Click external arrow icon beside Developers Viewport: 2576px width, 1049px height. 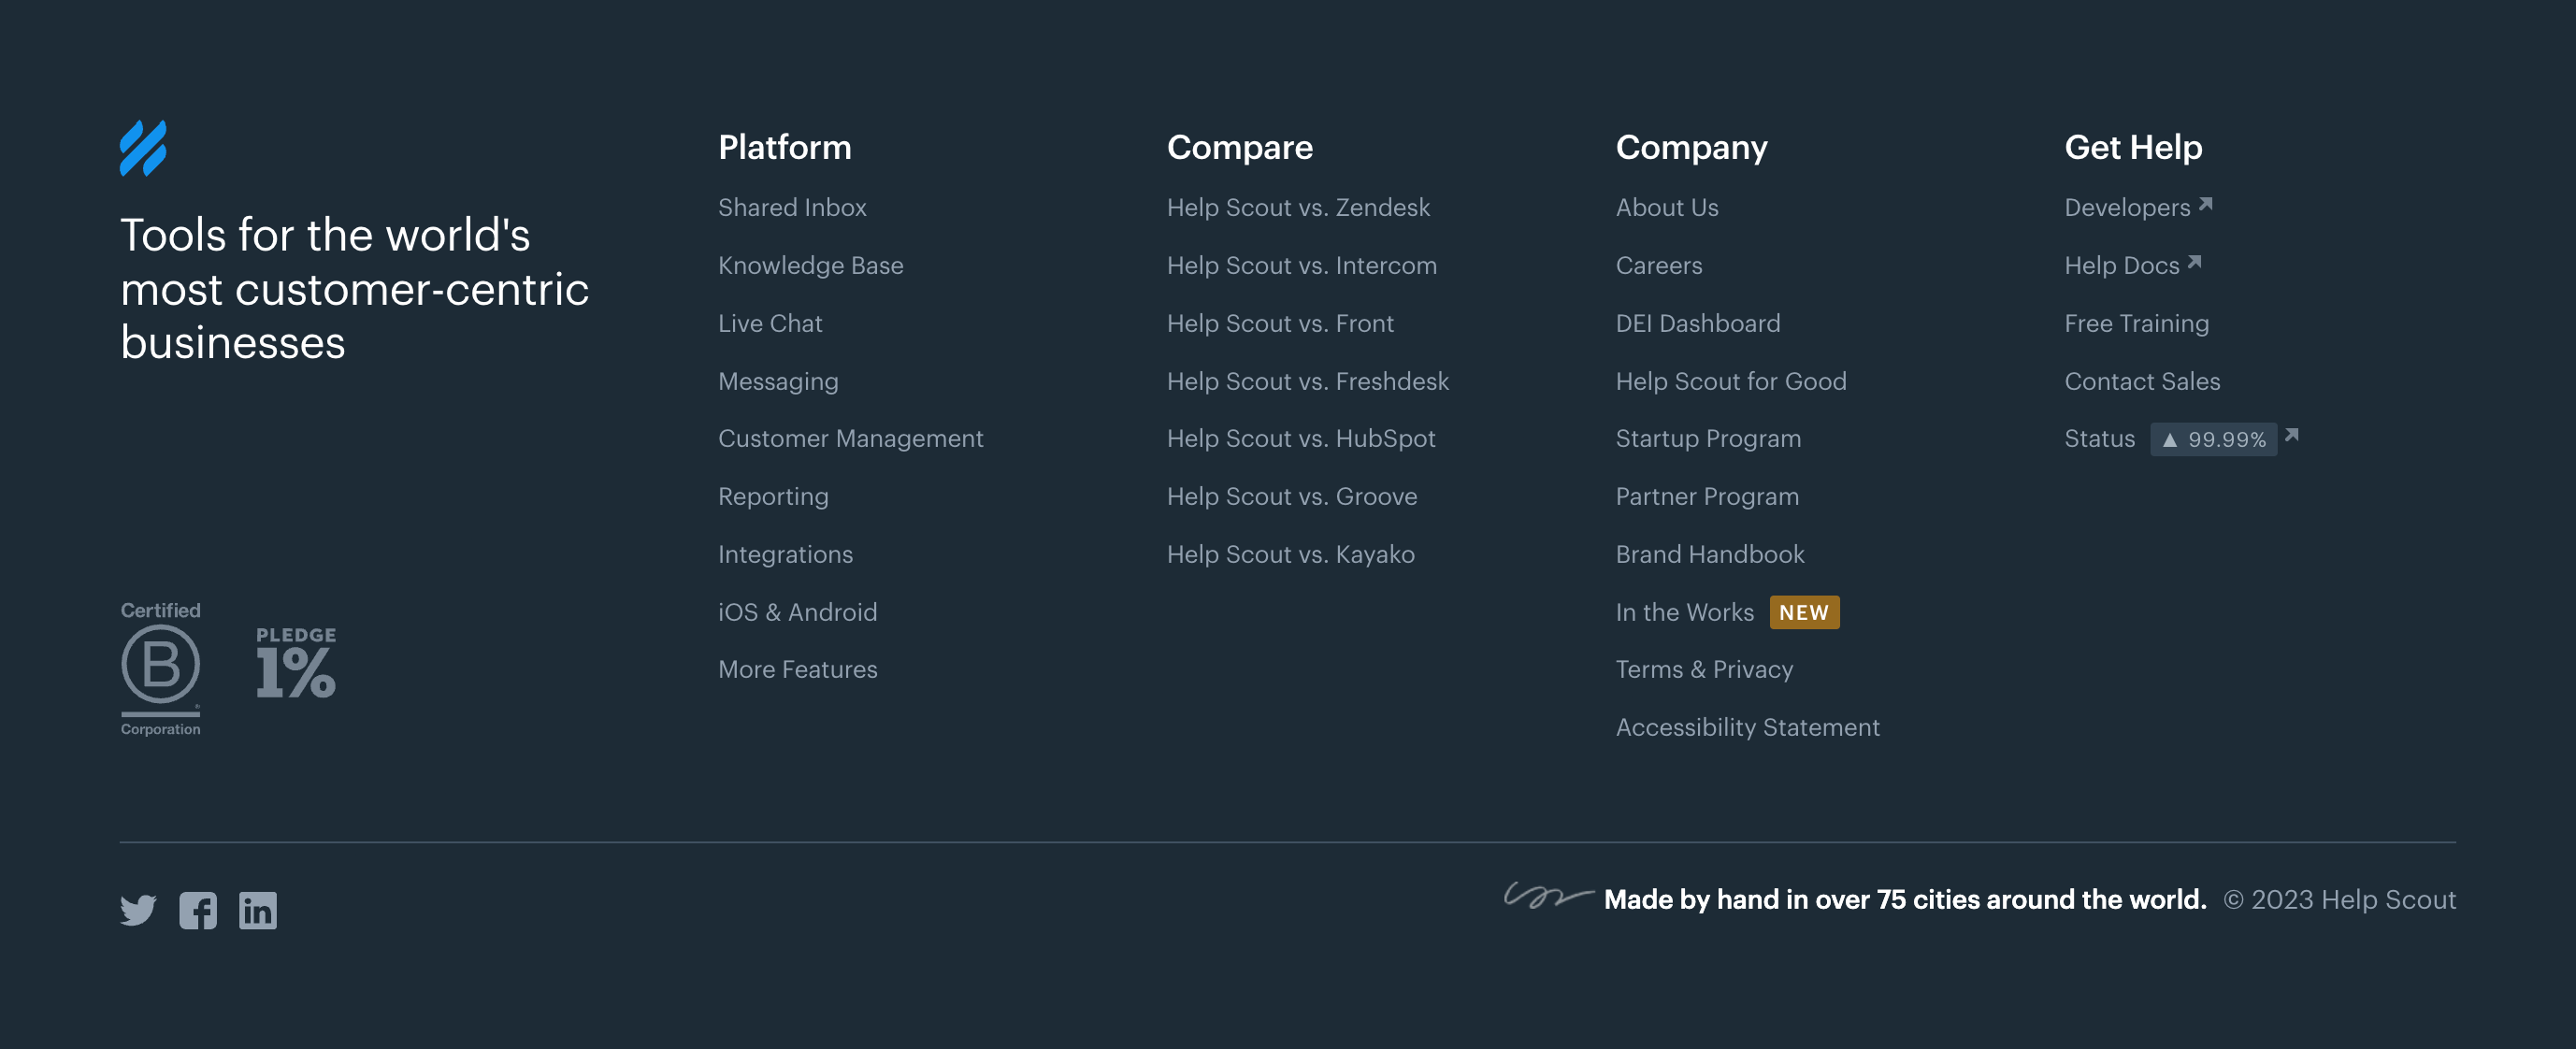(2205, 204)
